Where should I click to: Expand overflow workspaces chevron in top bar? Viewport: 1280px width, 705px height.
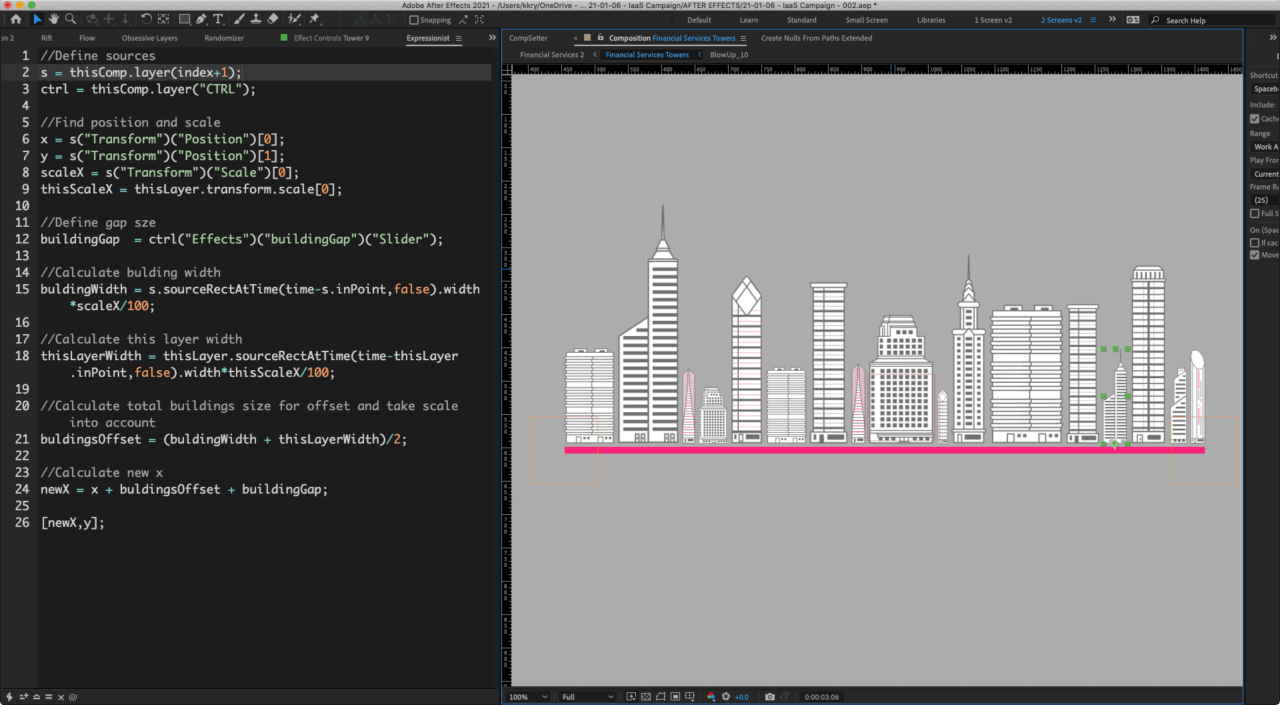pos(1112,19)
